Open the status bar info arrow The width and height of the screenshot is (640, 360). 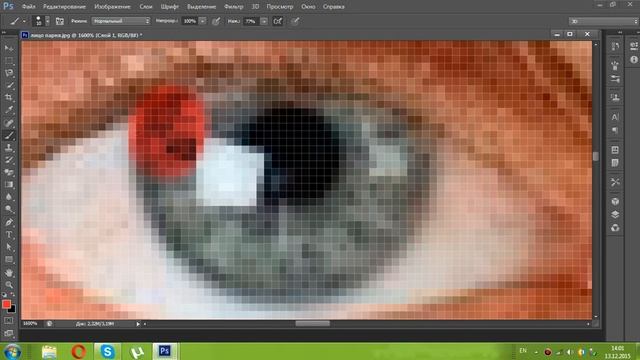coord(138,324)
